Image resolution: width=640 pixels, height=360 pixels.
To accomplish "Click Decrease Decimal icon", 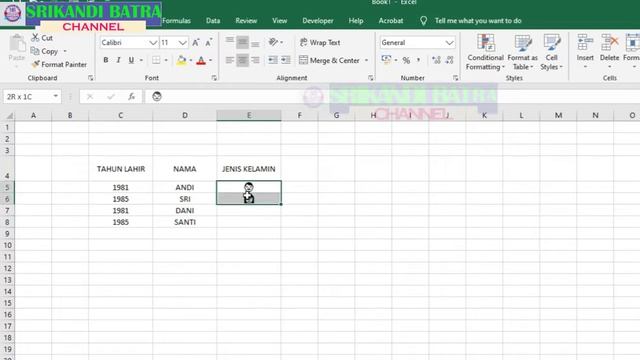I will point(449,60).
